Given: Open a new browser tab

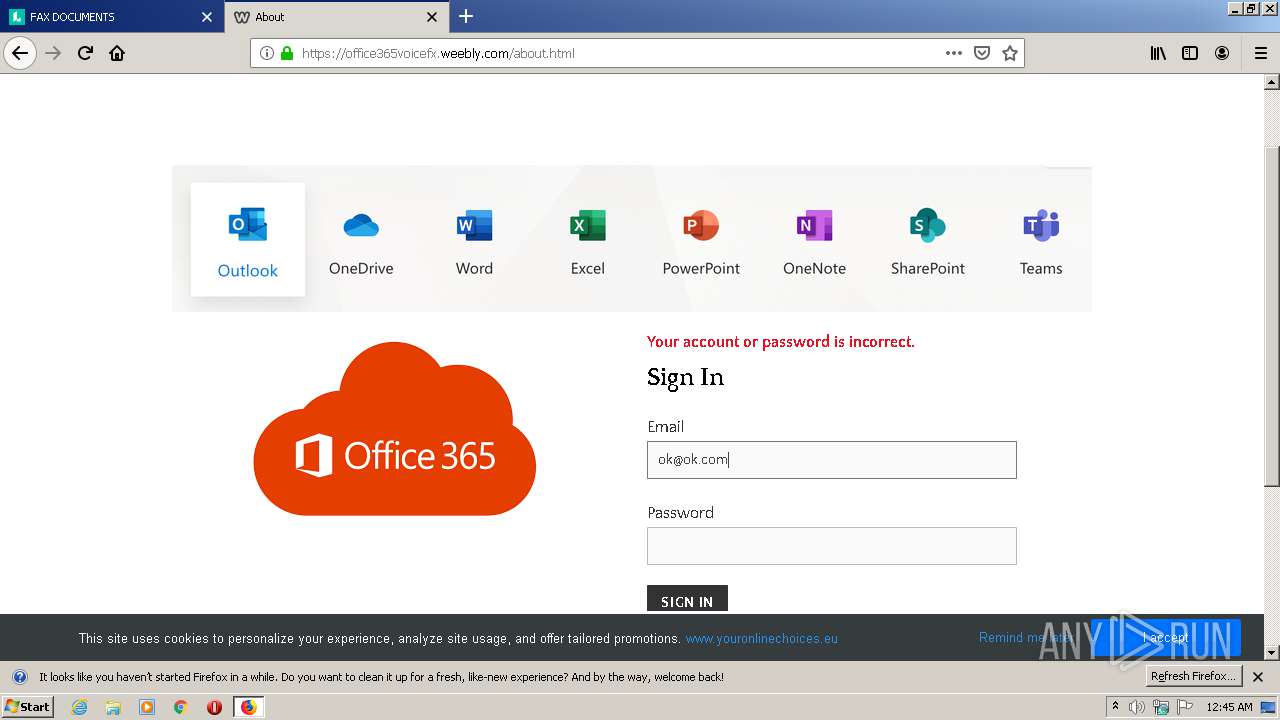Looking at the screenshot, I should click(x=466, y=17).
